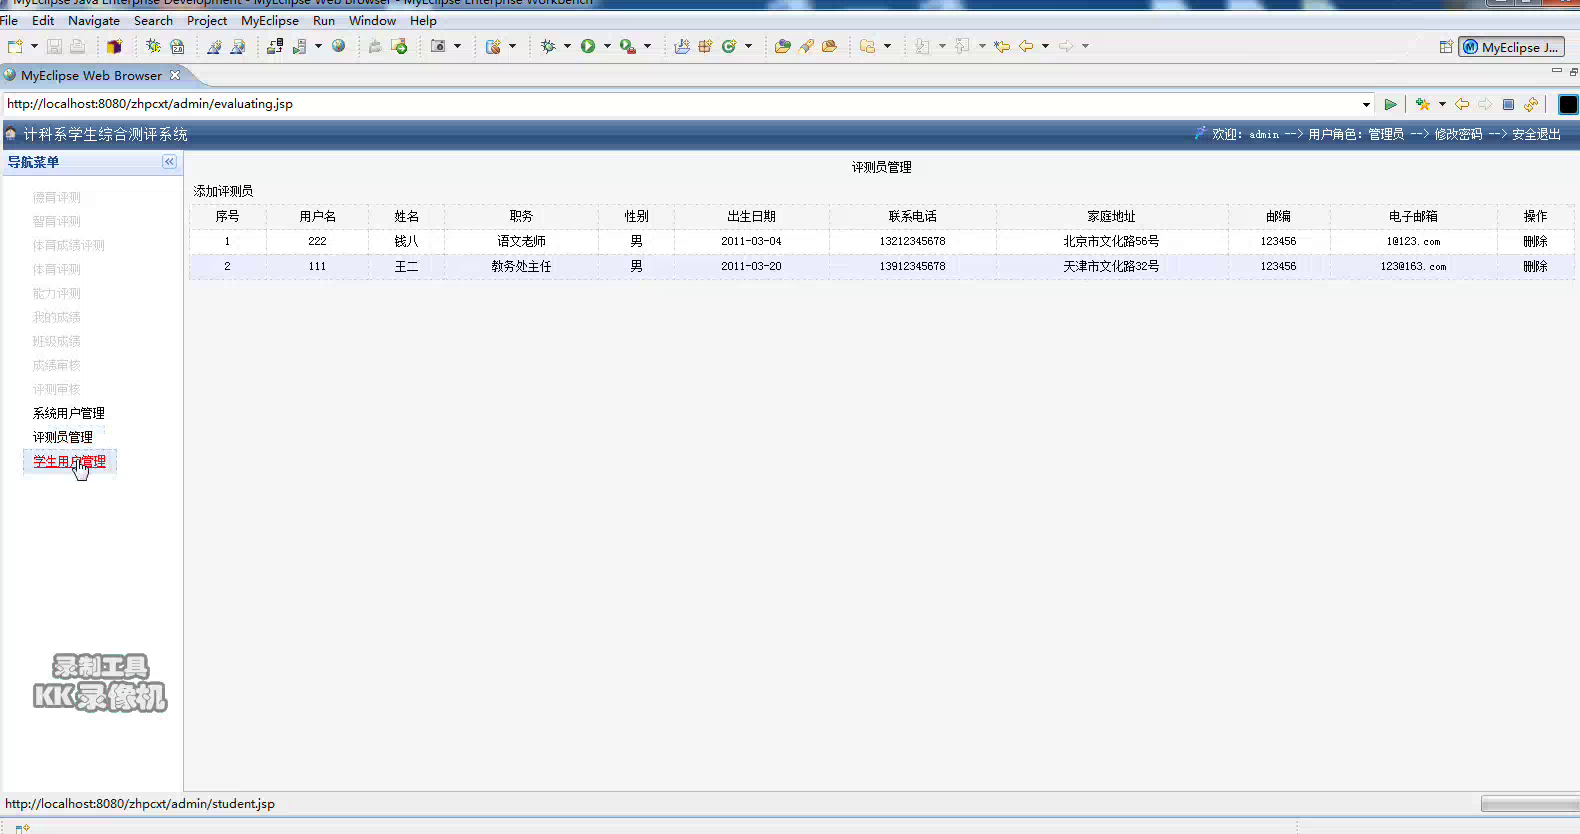Close the MyEclipse Web Browser tab
This screenshot has width=1580, height=834.
(175, 75)
